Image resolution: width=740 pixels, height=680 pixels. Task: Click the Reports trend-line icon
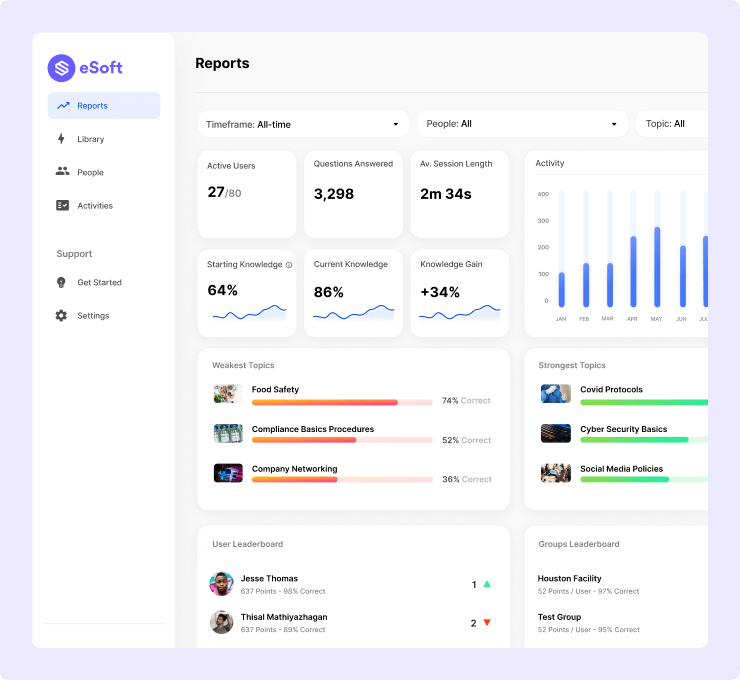coord(63,106)
